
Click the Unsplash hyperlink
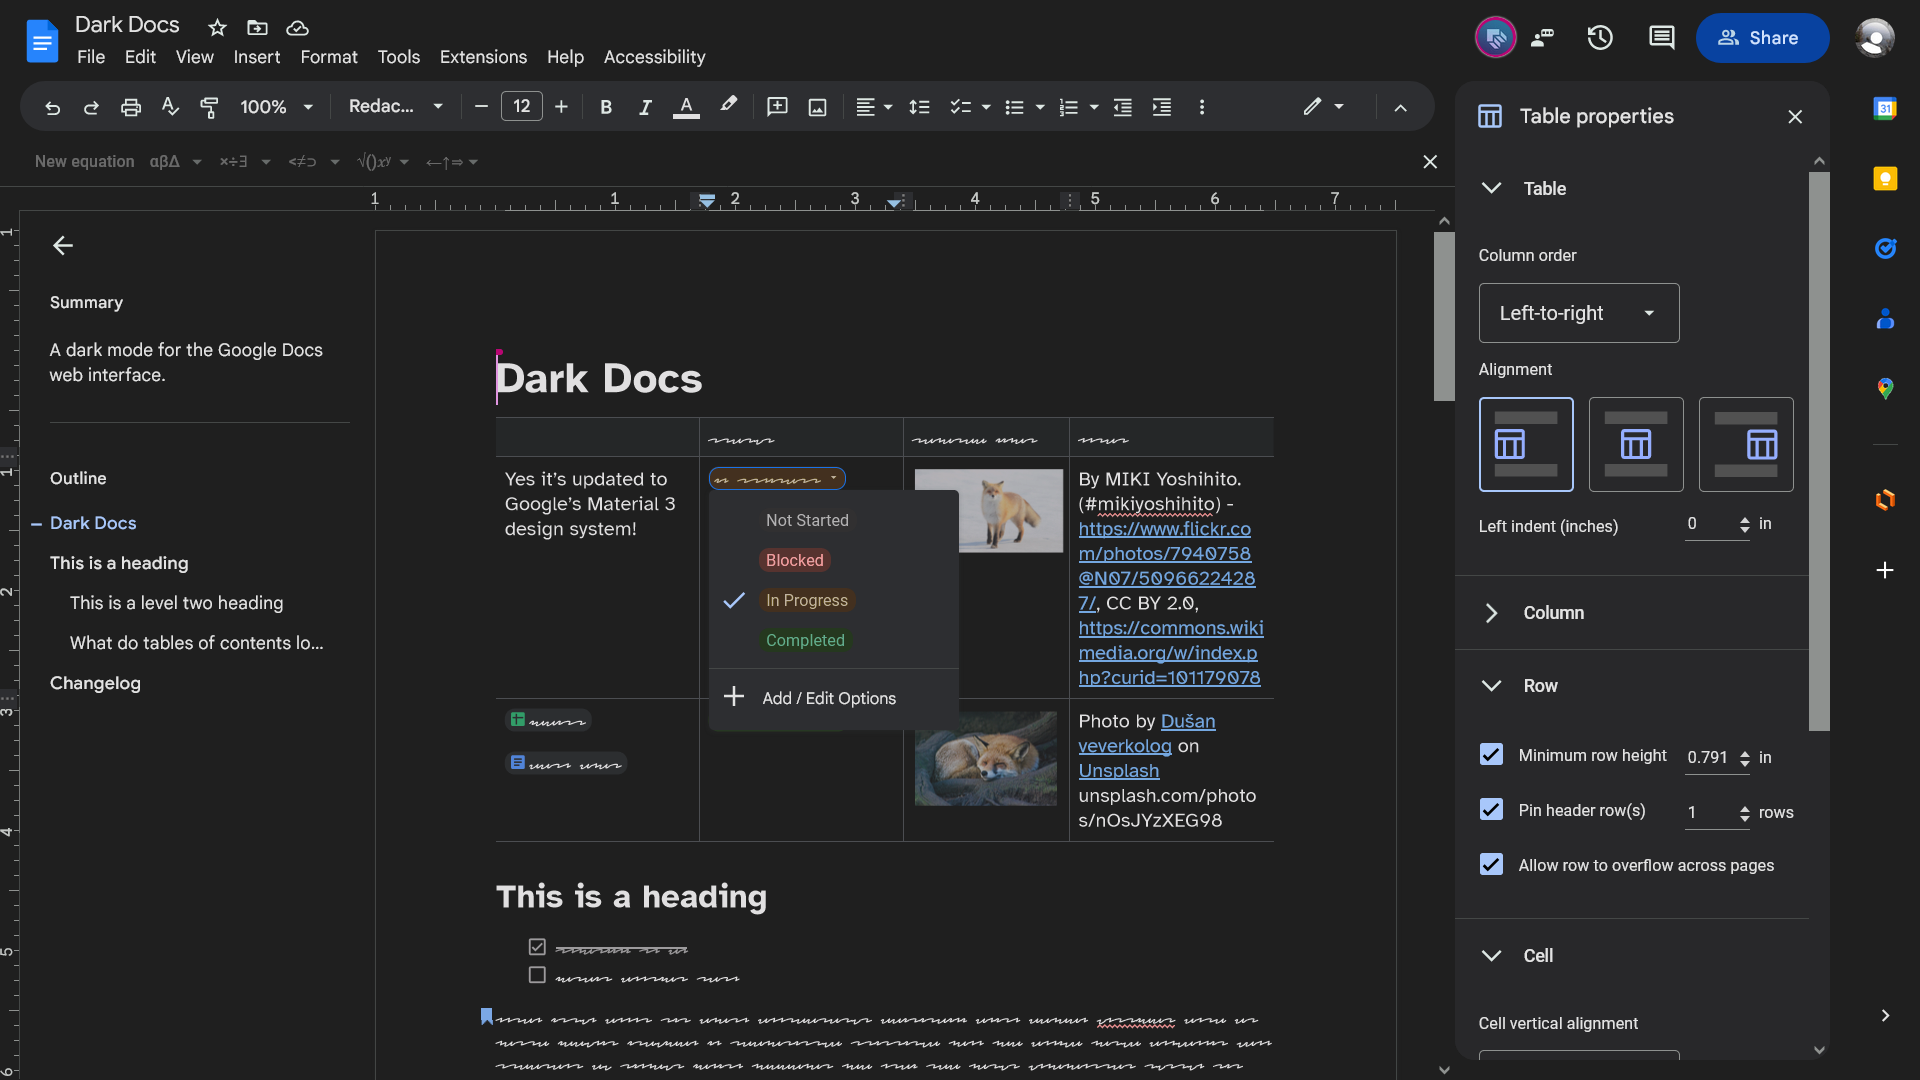click(x=1118, y=771)
